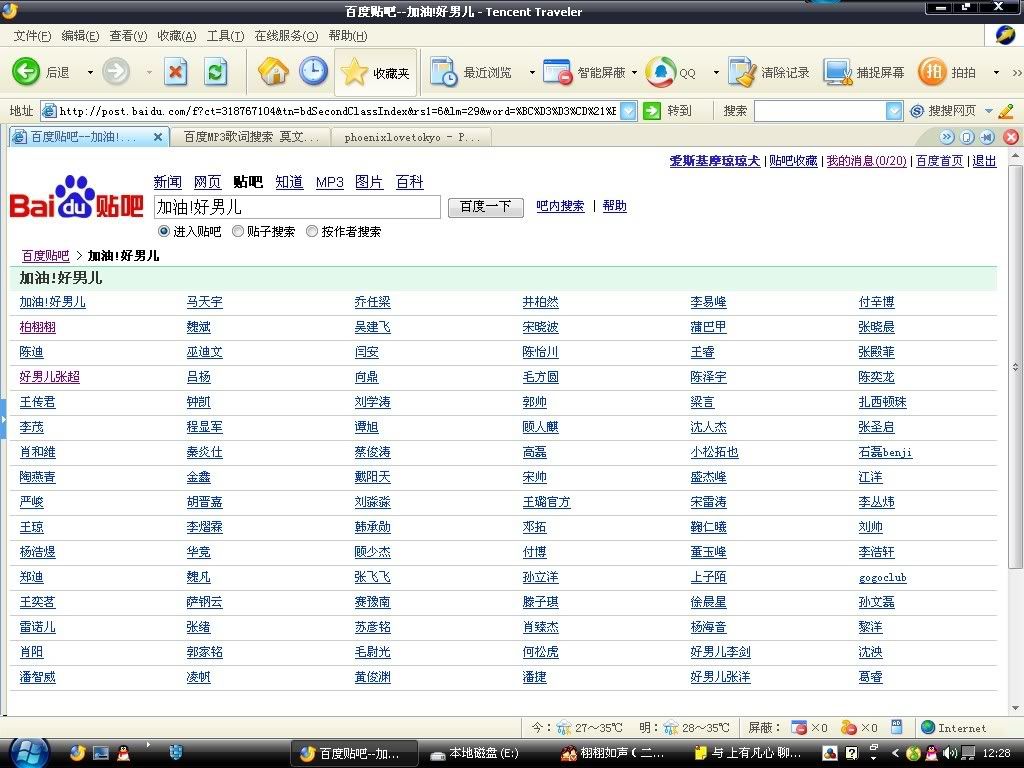Click the grey Forward arrow button
Viewport: 1024px width, 768px height.
pos(116,72)
